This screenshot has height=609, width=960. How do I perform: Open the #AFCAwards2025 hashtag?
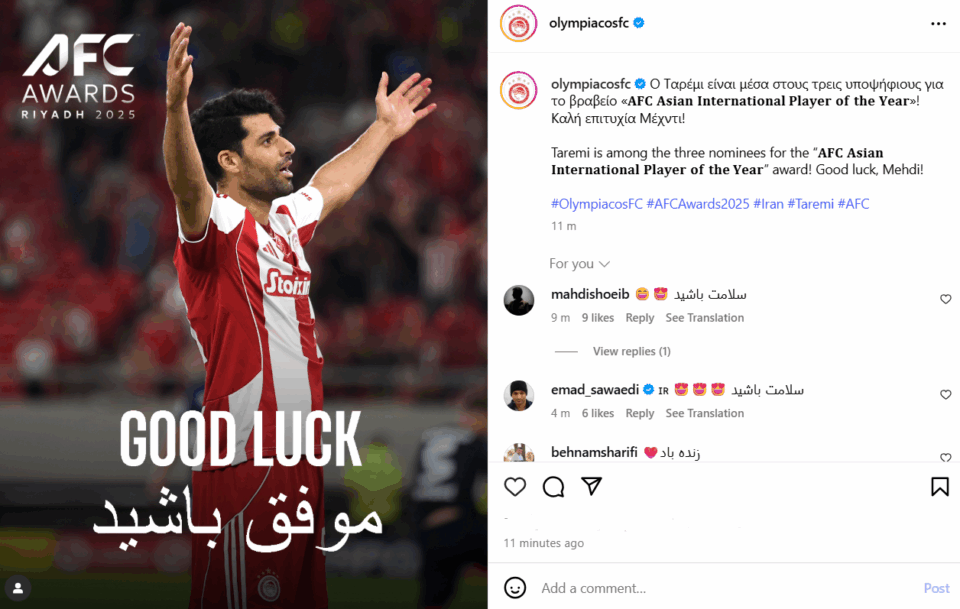click(x=697, y=204)
